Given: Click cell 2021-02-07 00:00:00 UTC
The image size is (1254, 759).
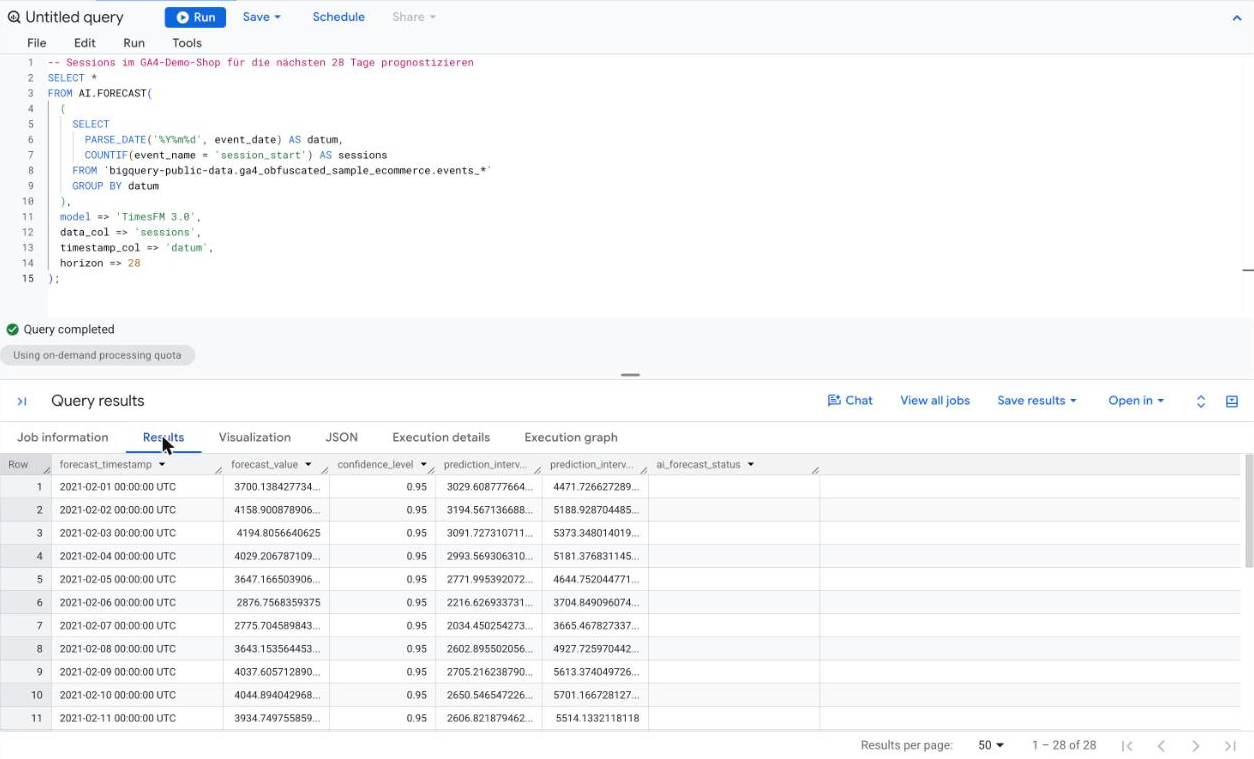Looking at the screenshot, I should point(137,625).
